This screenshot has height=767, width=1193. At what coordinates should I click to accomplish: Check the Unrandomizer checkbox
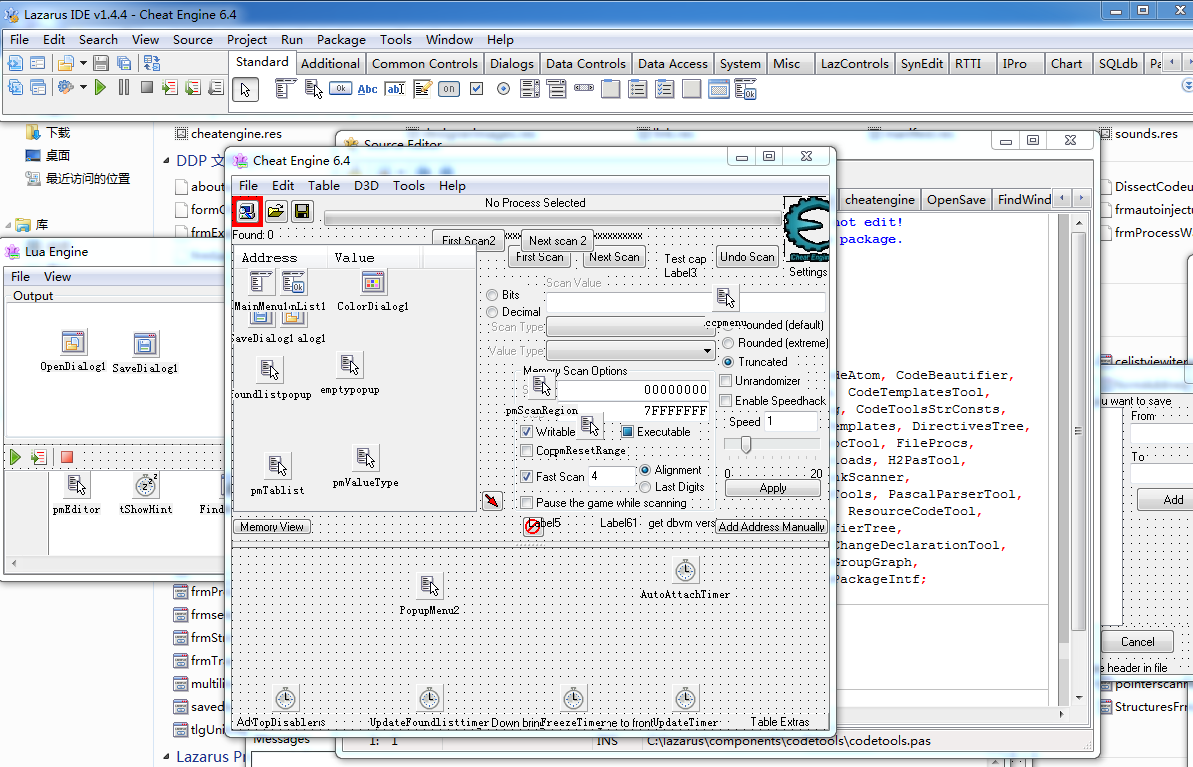726,380
